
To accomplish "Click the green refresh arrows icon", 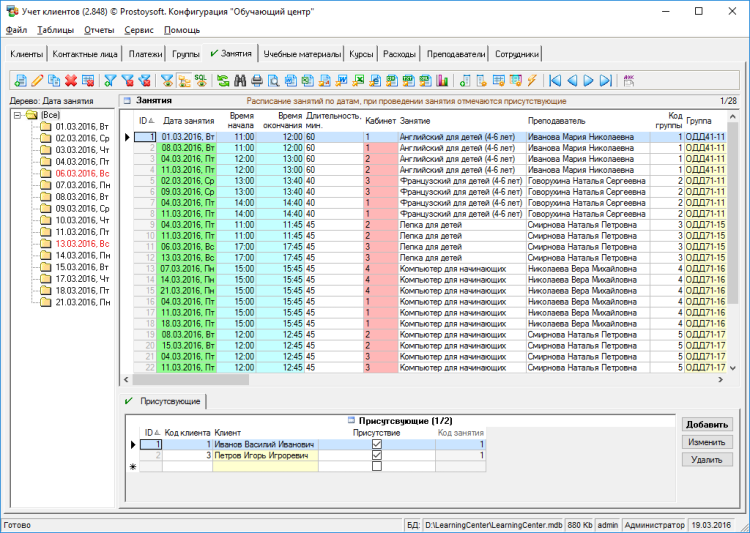I will (x=222, y=80).
